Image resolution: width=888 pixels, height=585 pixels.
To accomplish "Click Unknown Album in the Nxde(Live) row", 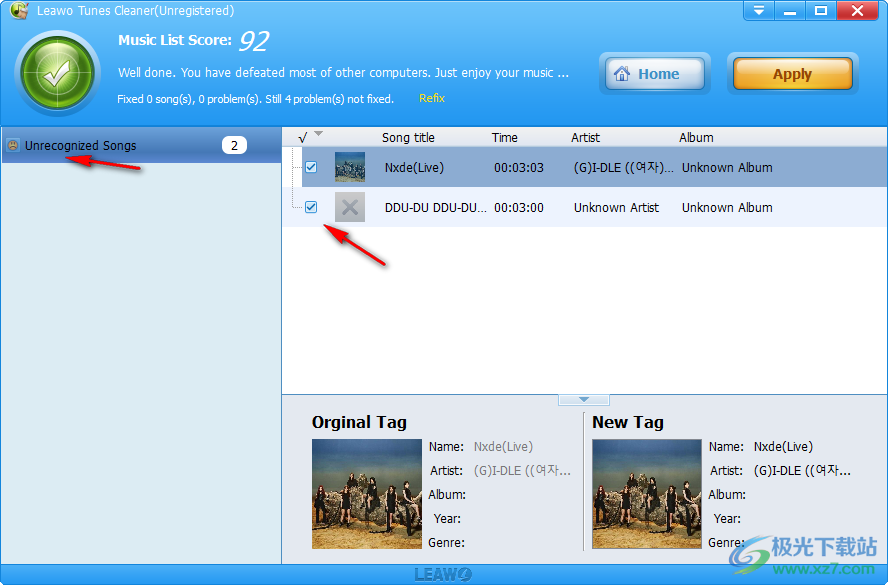I will (x=727, y=168).
